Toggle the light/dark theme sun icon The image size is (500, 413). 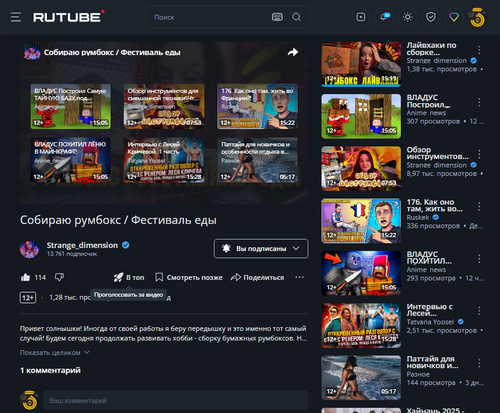pyautogui.click(x=407, y=17)
